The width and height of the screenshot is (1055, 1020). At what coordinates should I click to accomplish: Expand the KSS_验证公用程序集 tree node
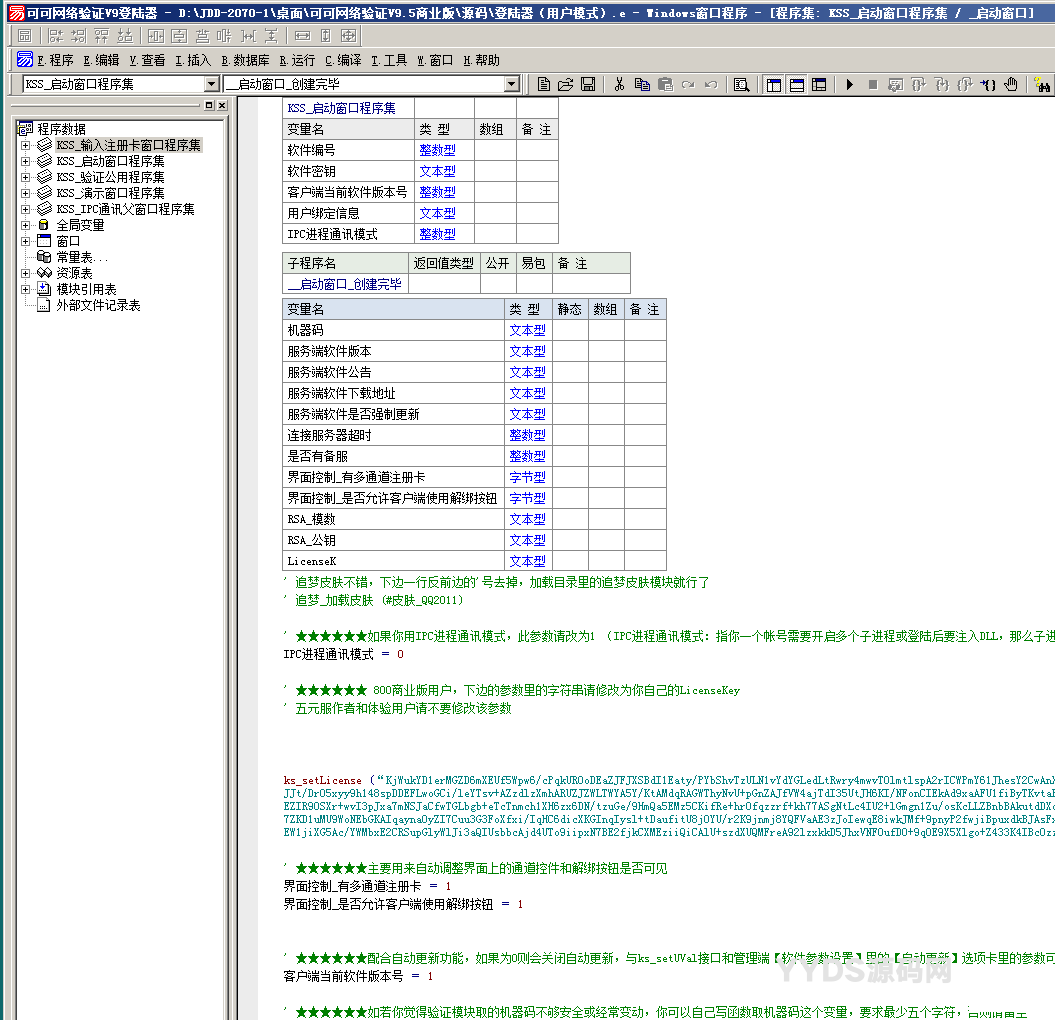[25, 177]
